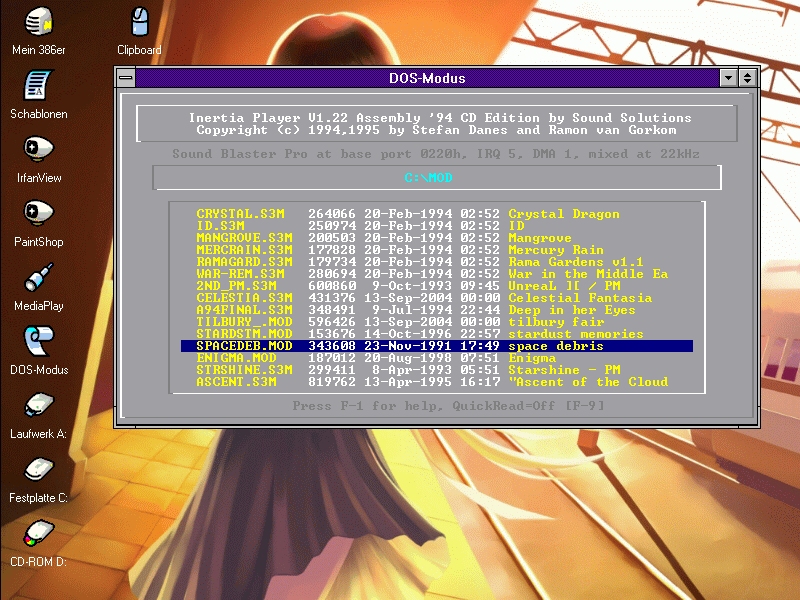800x600 pixels.
Task: Select the DOS-Modus desktop icon
Action: [x=39, y=351]
